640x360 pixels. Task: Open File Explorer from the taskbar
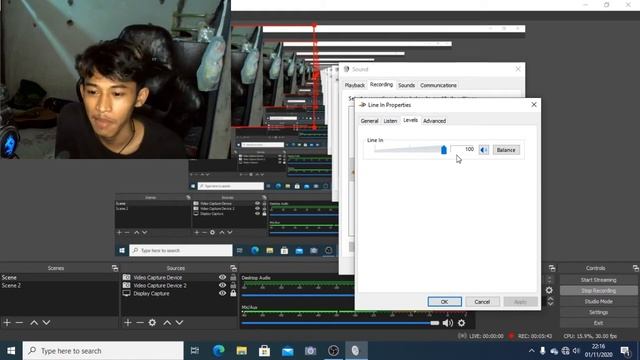click(242, 351)
